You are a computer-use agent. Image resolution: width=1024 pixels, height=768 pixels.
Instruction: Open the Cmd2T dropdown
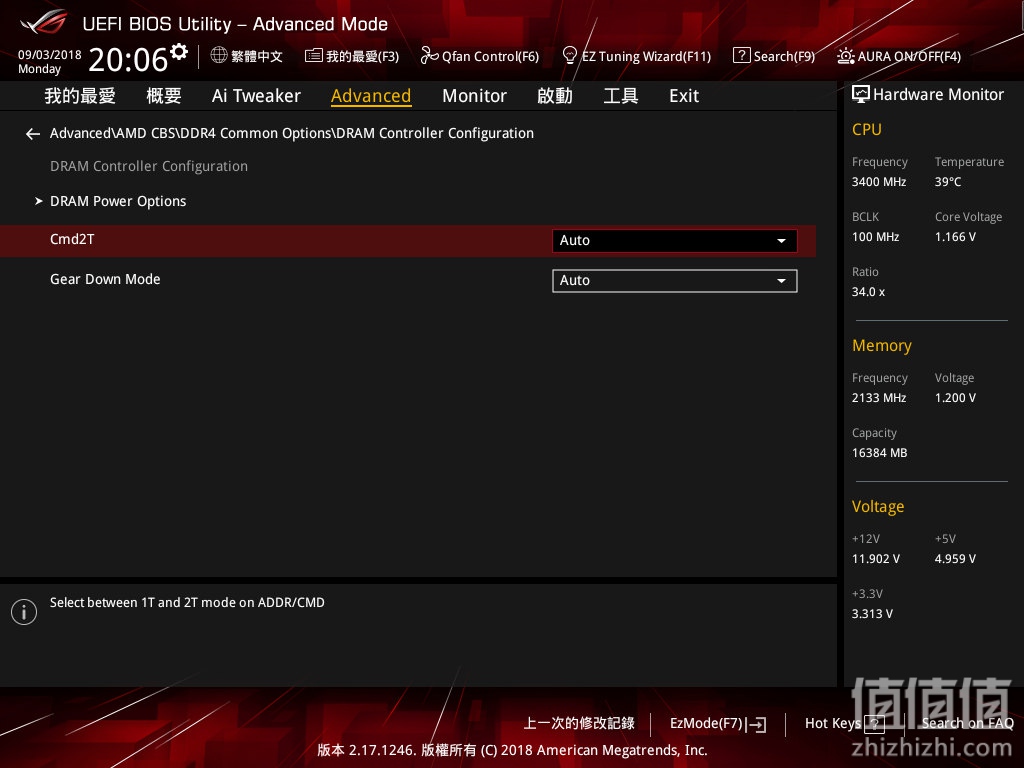click(x=675, y=240)
